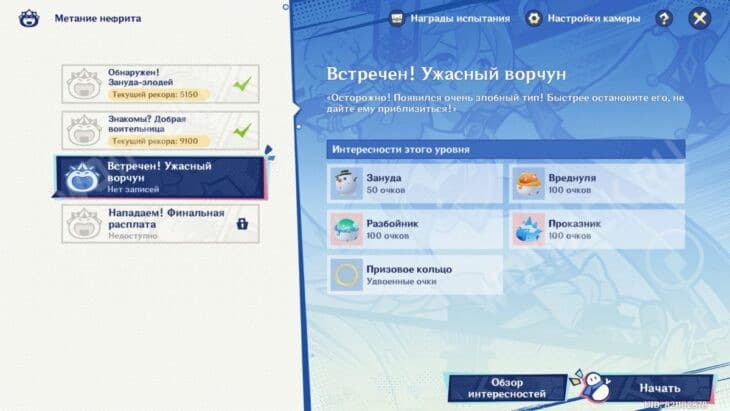Click the camera settings gear icon
Image resolution: width=730 pixels, height=411 pixels.
click(x=534, y=19)
